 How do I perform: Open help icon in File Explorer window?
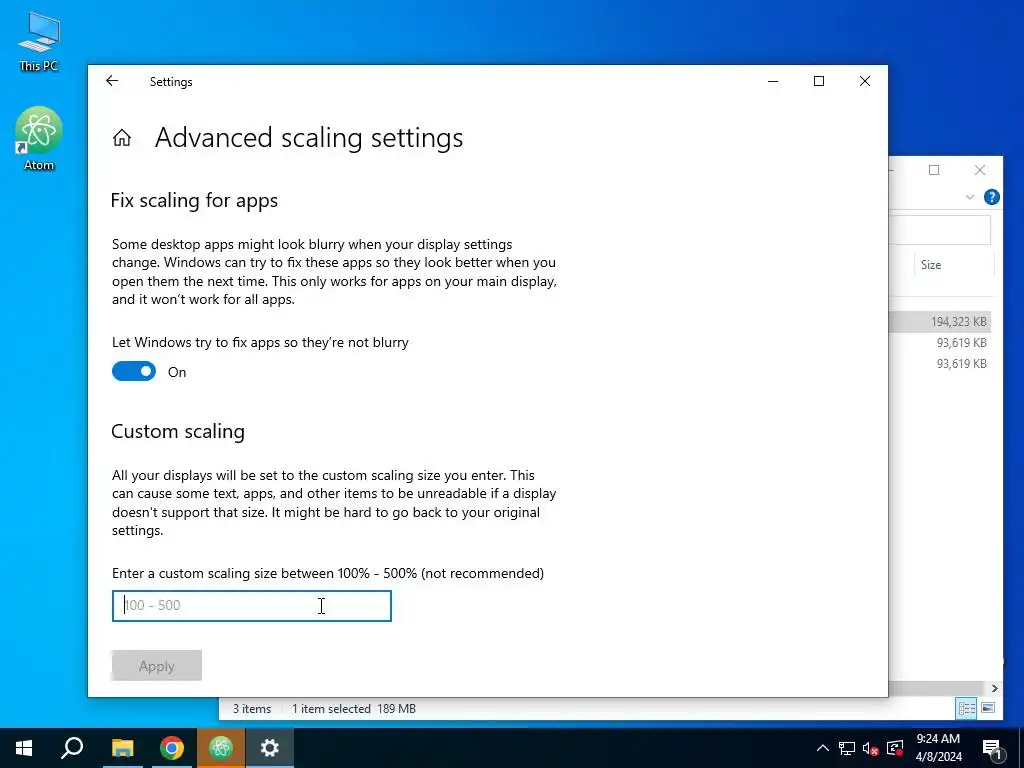coord(991,197)
